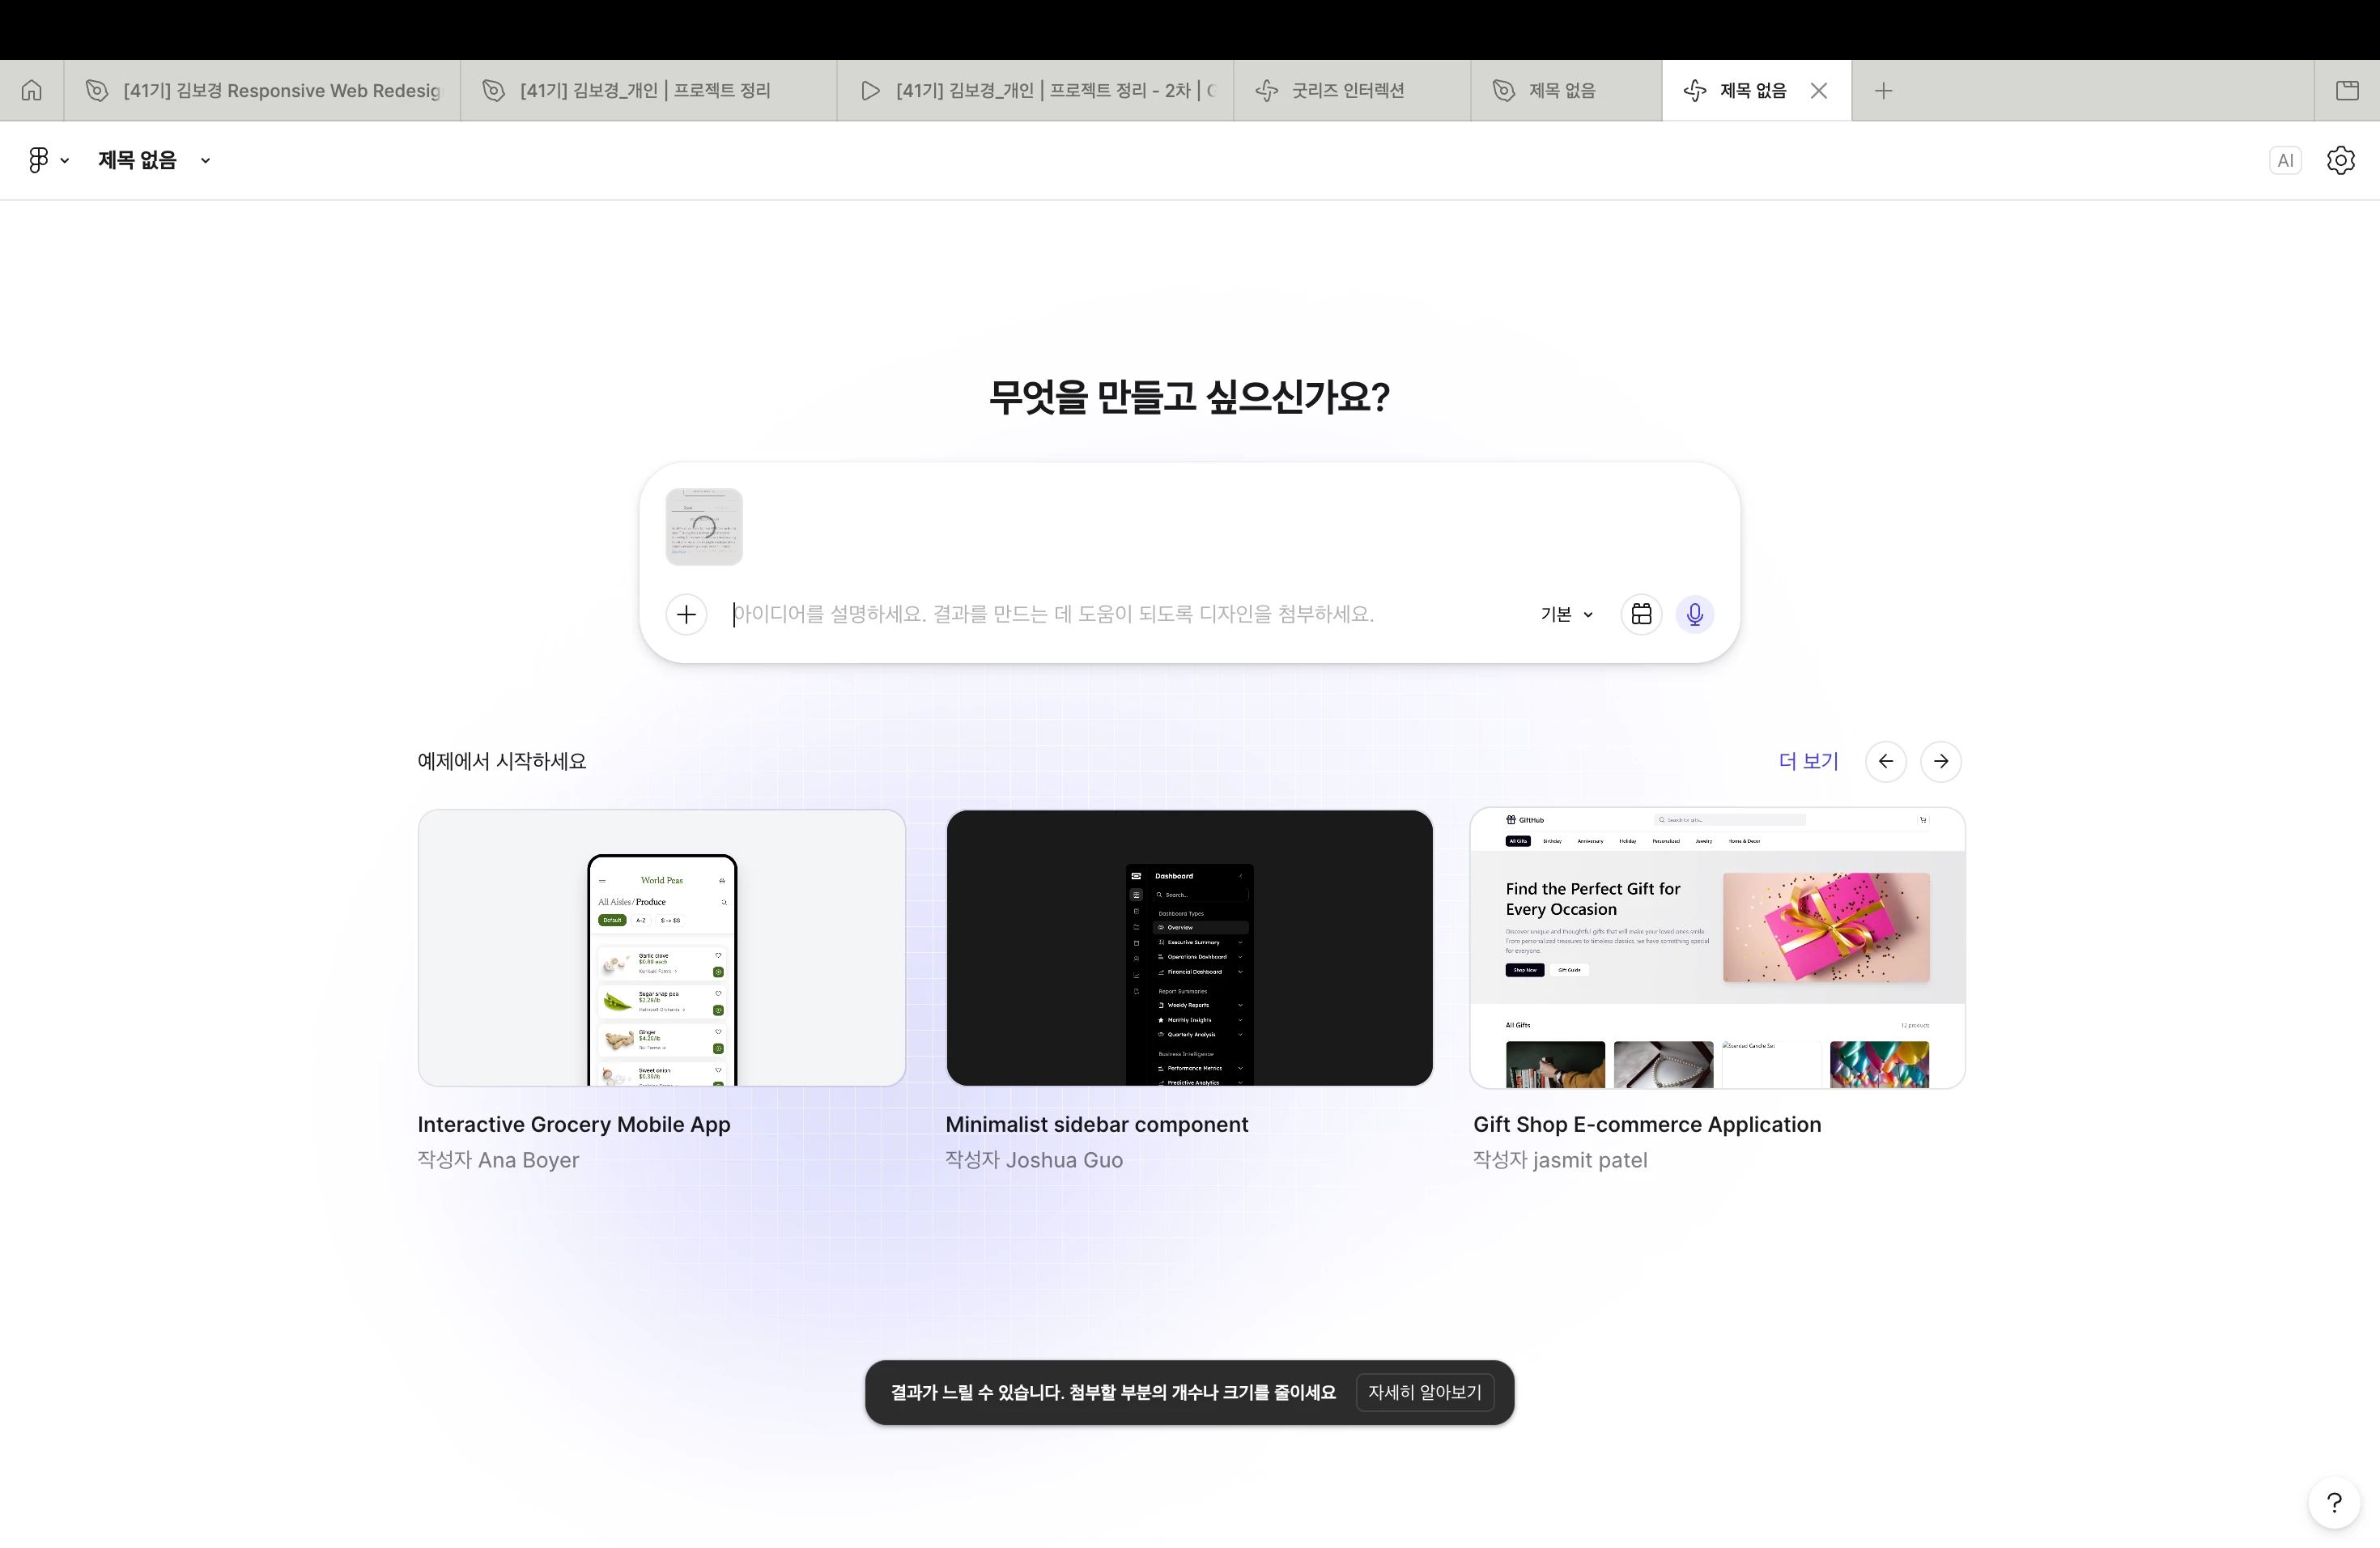The height and width of the screenshot is (1548, 2380).
Task: Click the help question mark button
Action: point(2333,1502)
